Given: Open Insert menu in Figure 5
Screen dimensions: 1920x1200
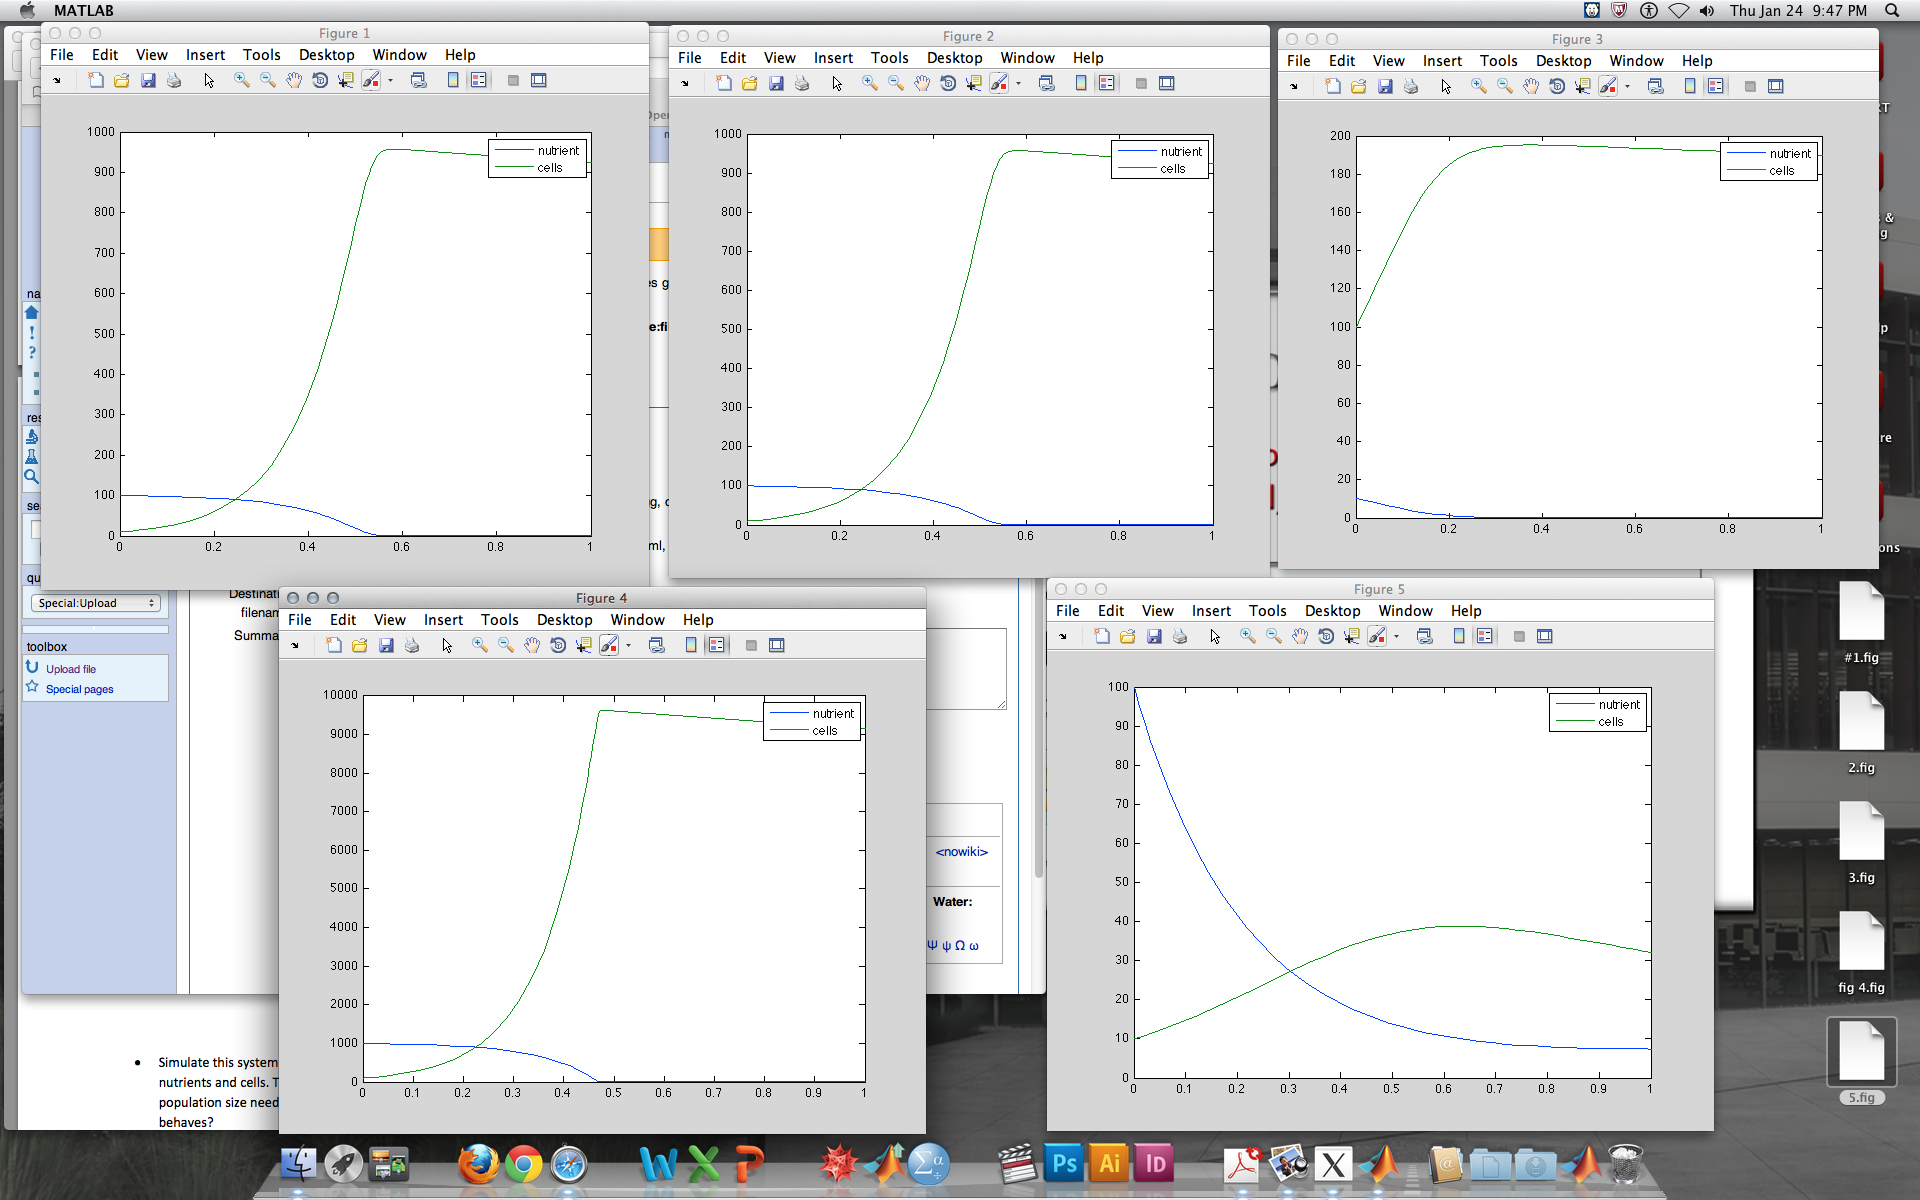Looking at the screenshot, I should (1210, 611).
